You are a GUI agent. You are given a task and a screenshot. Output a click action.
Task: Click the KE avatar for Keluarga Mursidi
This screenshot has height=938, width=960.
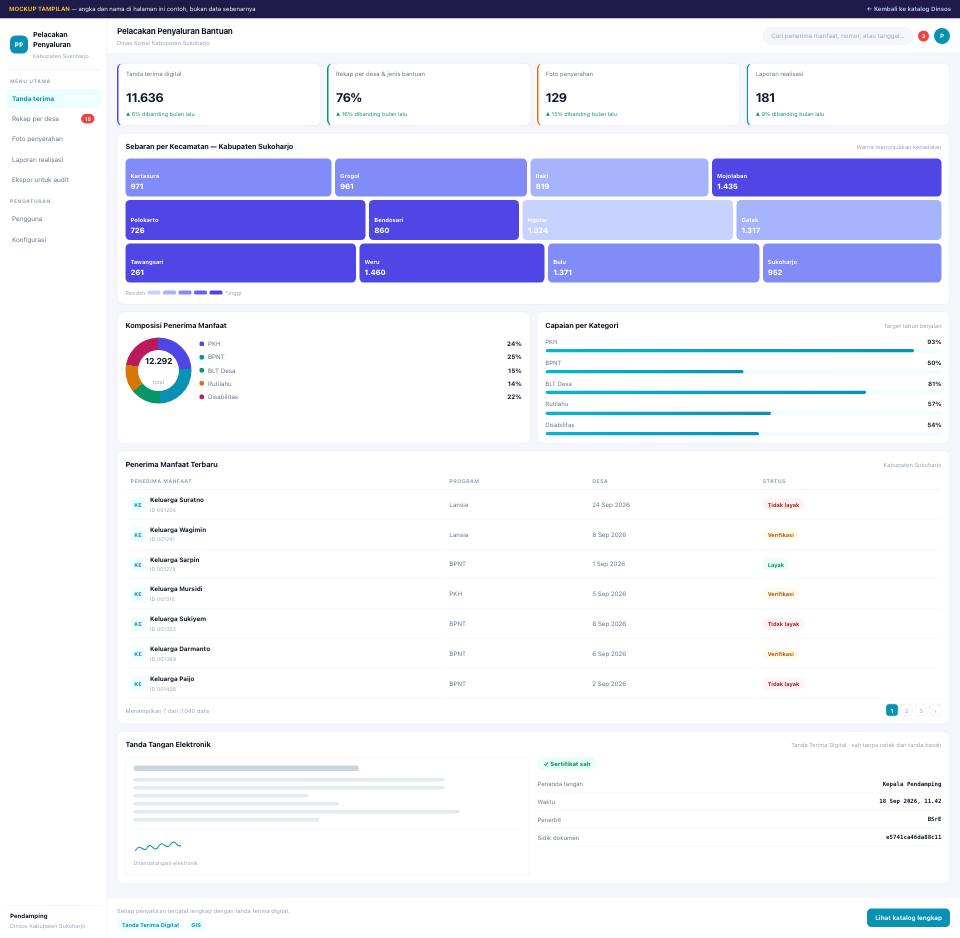(138, 595)
